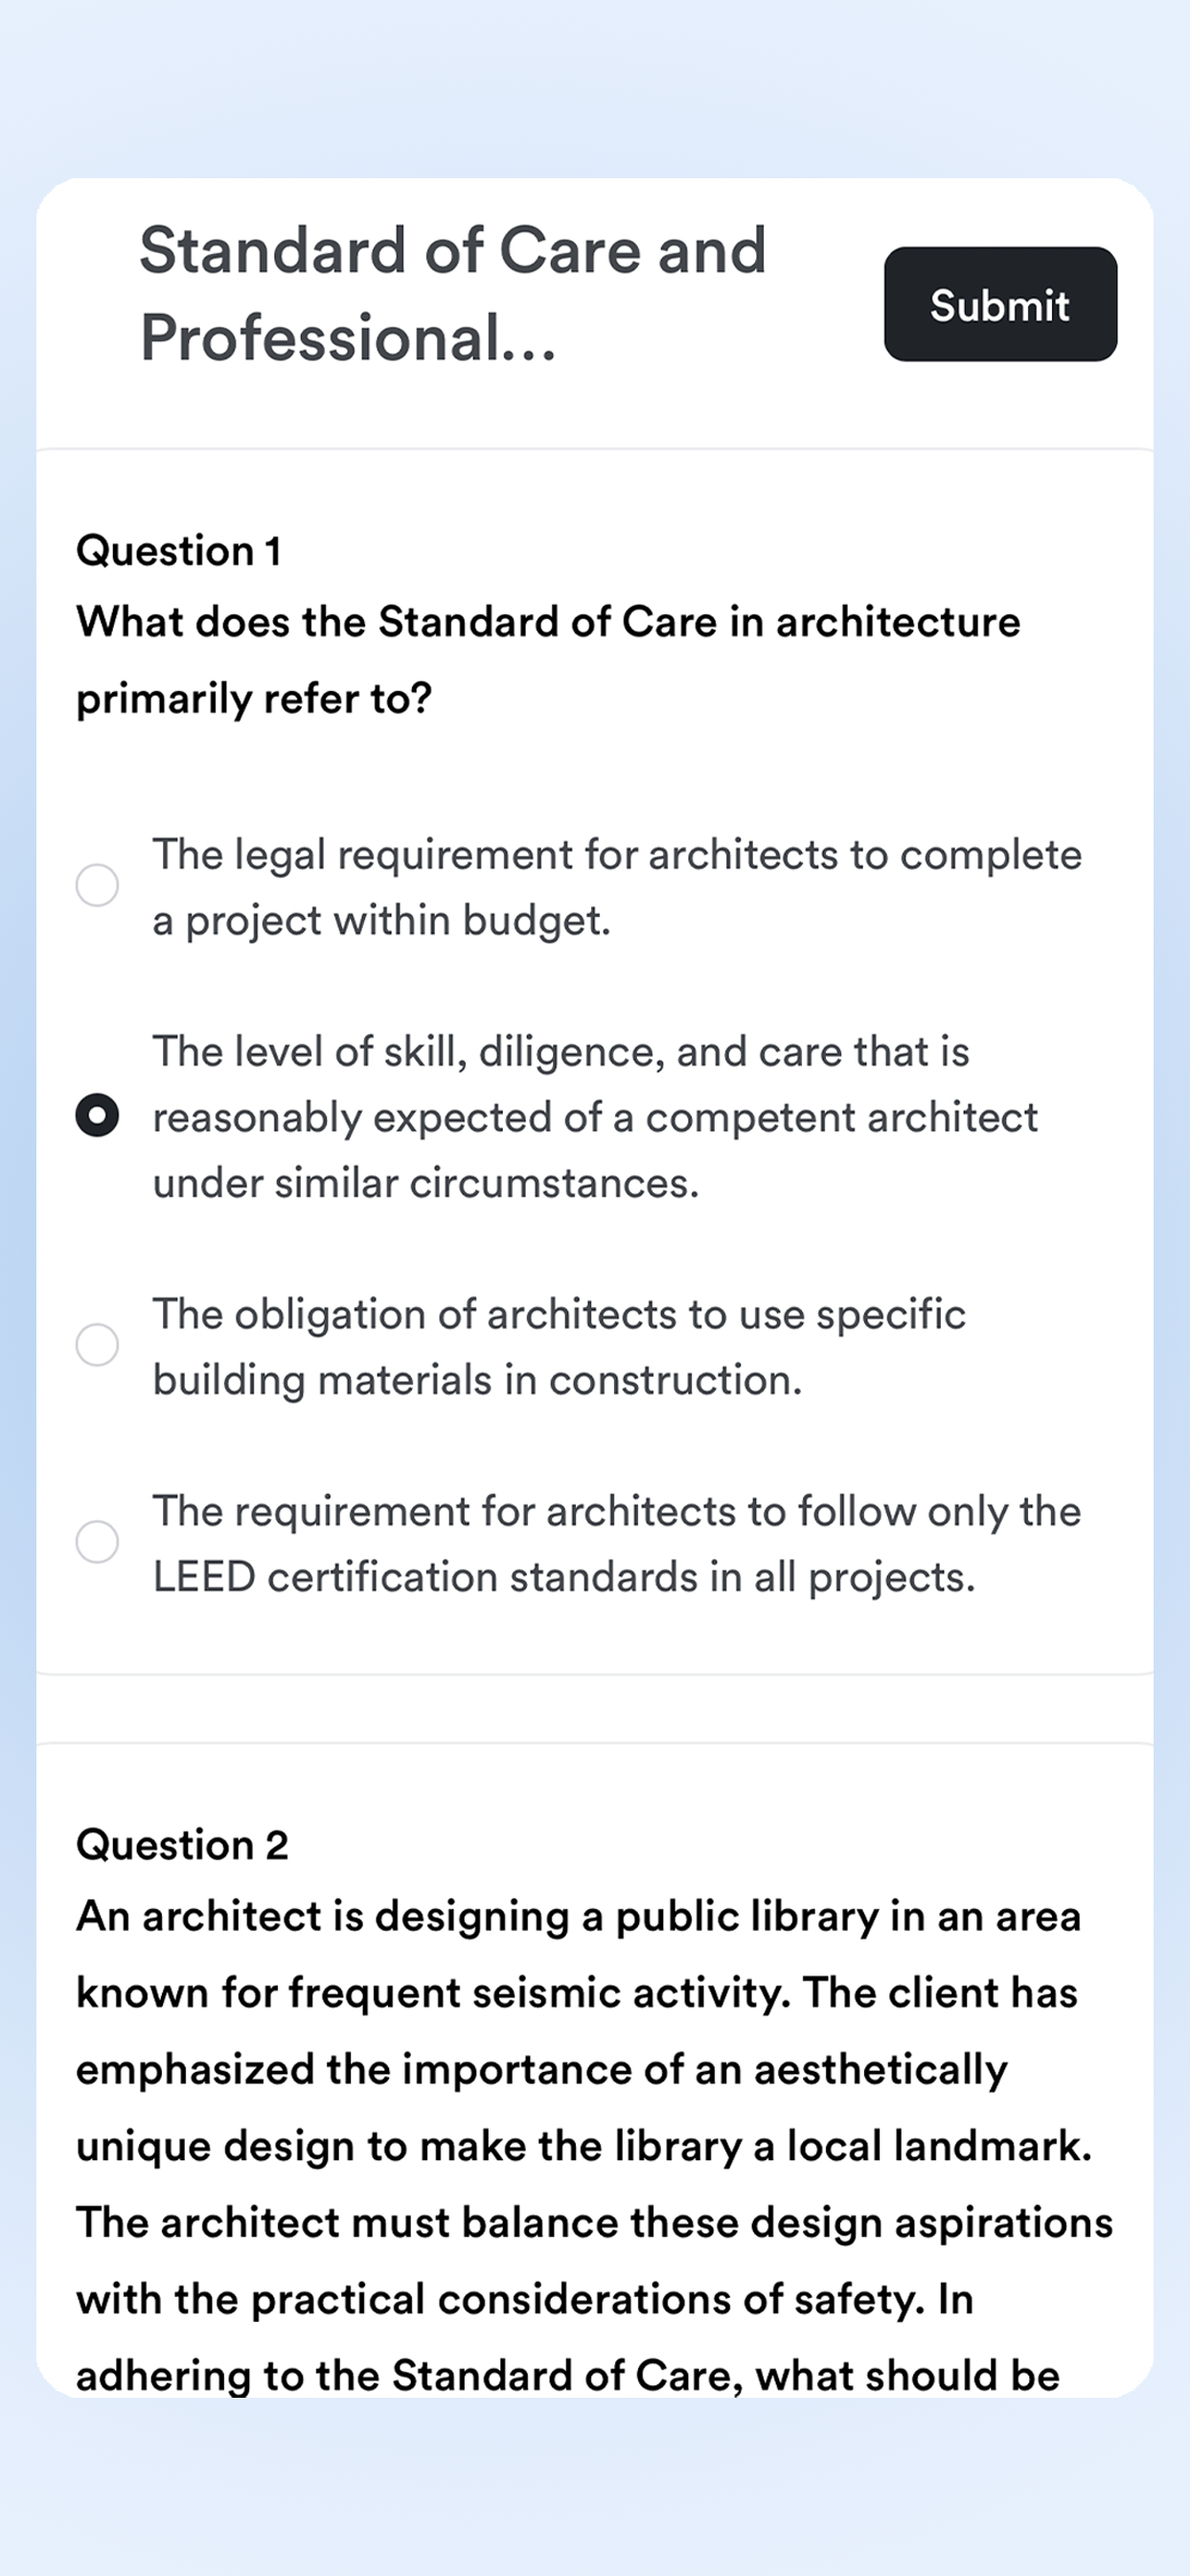The image size is (1190, 2576).
Task: Click the answer text about legal requirement within budget
Action: click(x=617, y=887)
